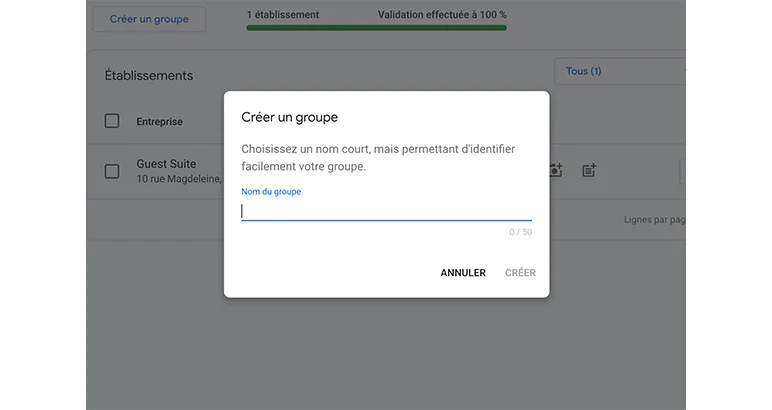Image resolution: width=772 pixels, height=410 pixels.
Task: Open the Guest Suite business name
Action: coord(166,164)
